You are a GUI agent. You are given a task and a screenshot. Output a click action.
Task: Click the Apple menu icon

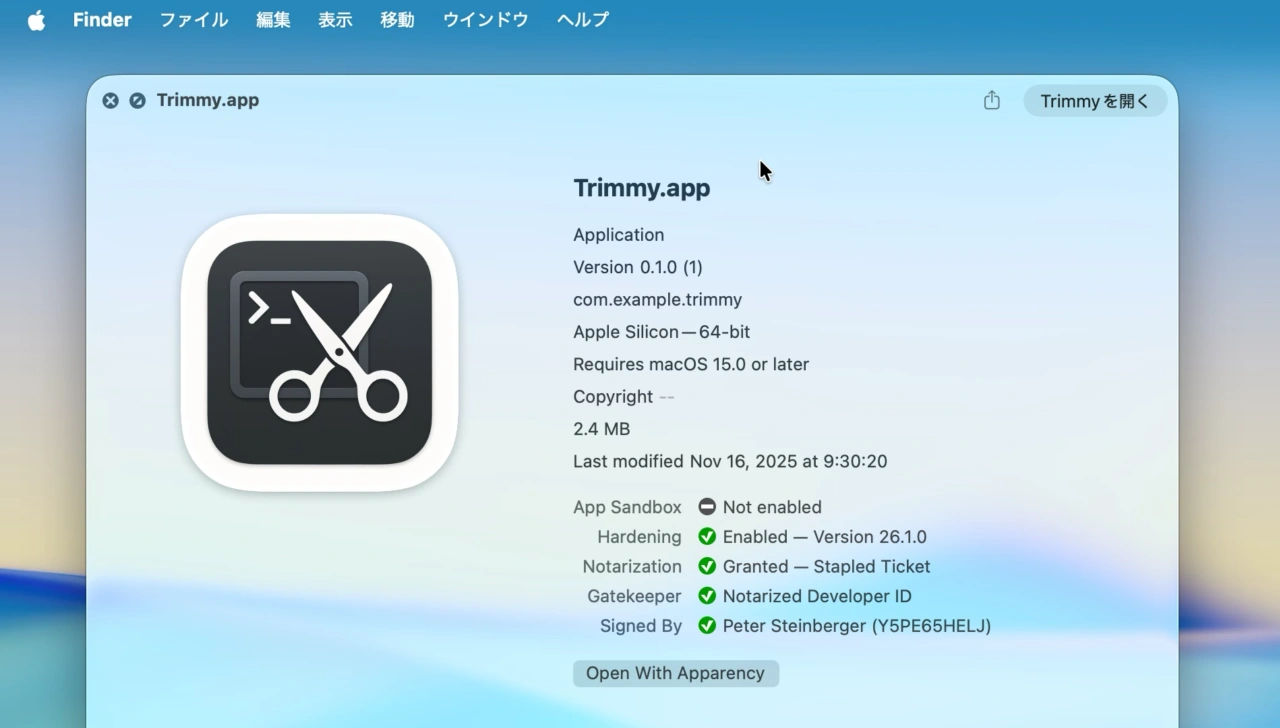[x=36, y=19]
